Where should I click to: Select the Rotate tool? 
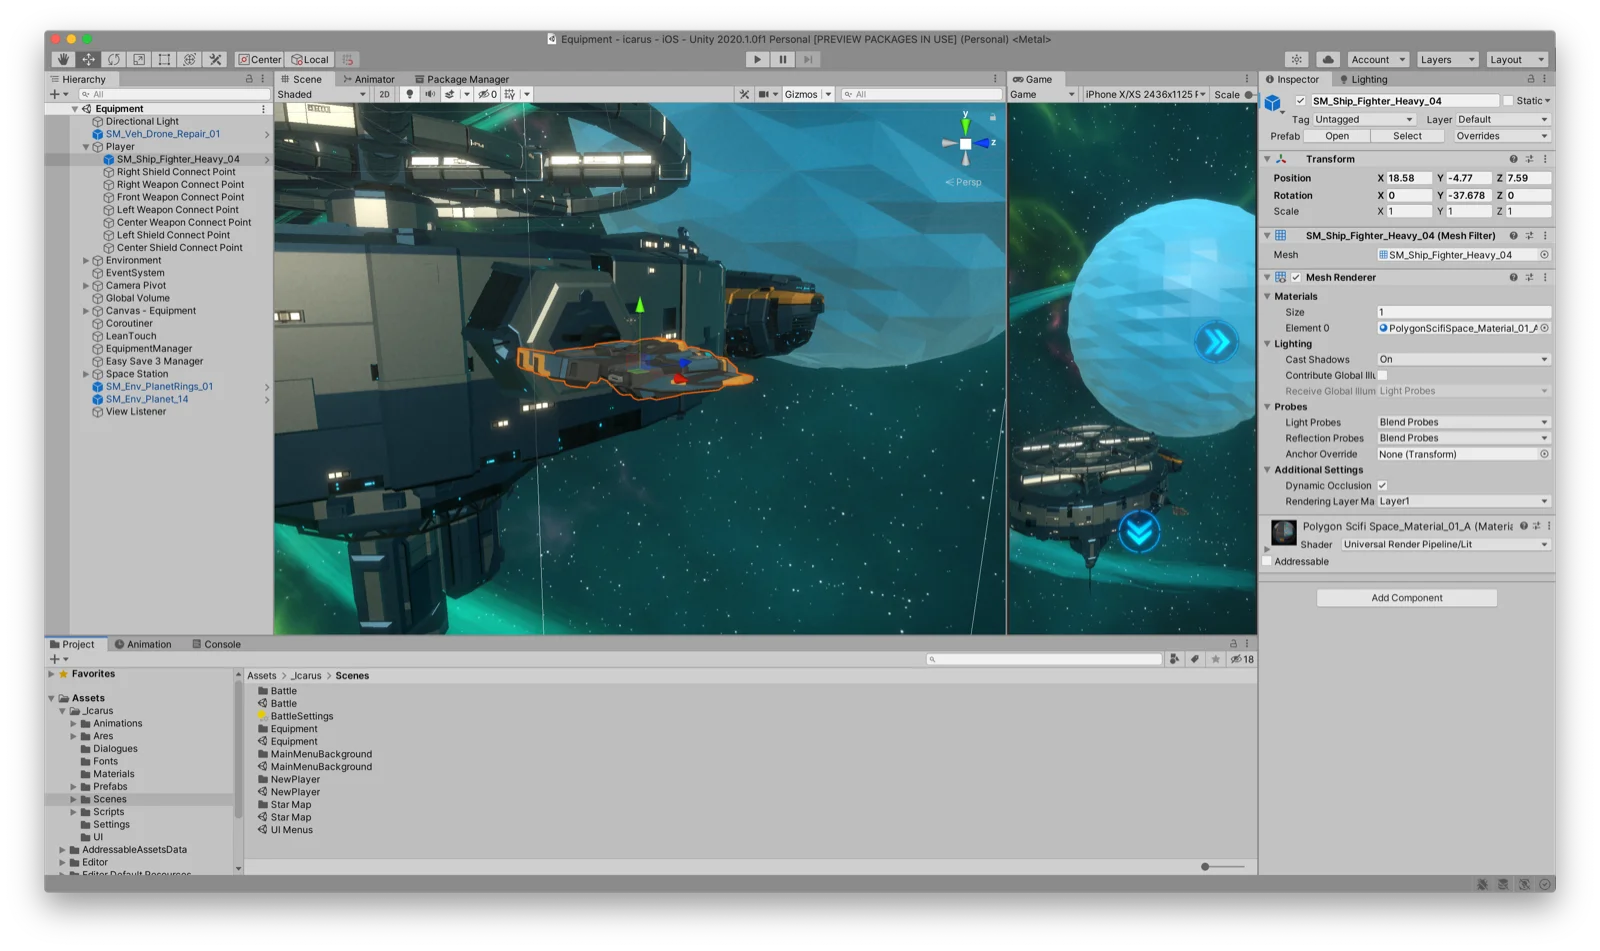coord(113,59)
